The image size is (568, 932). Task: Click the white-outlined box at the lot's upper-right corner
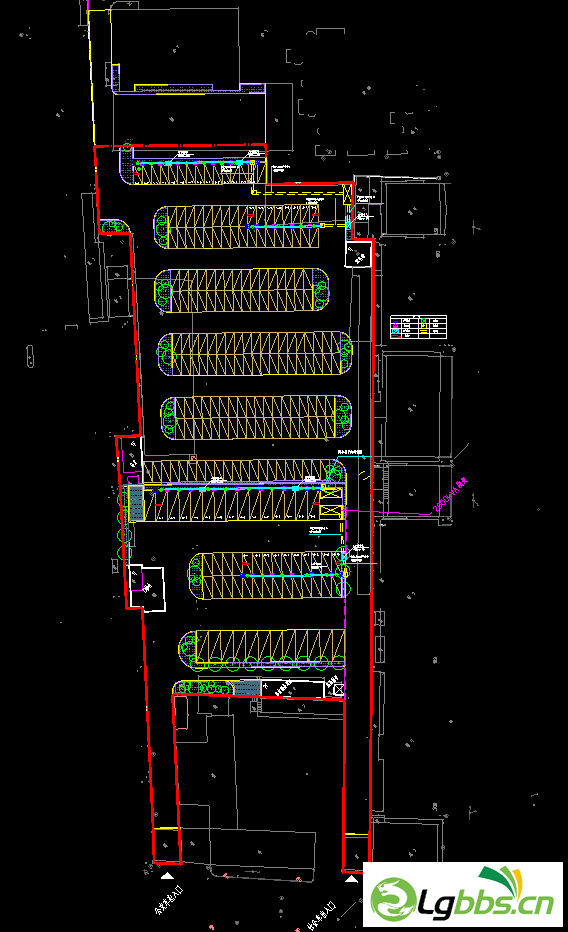tap(358, 254)
